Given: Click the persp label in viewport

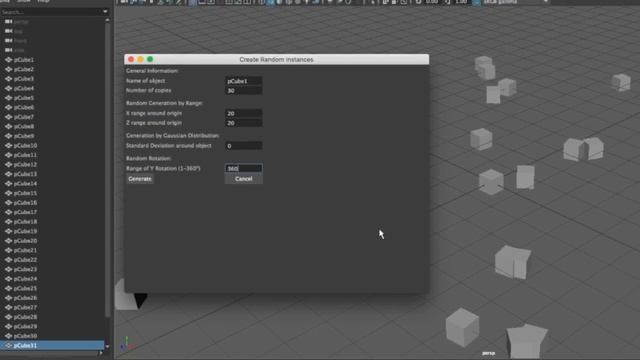Looking at the screenshot, I should (x=489, y=353).
